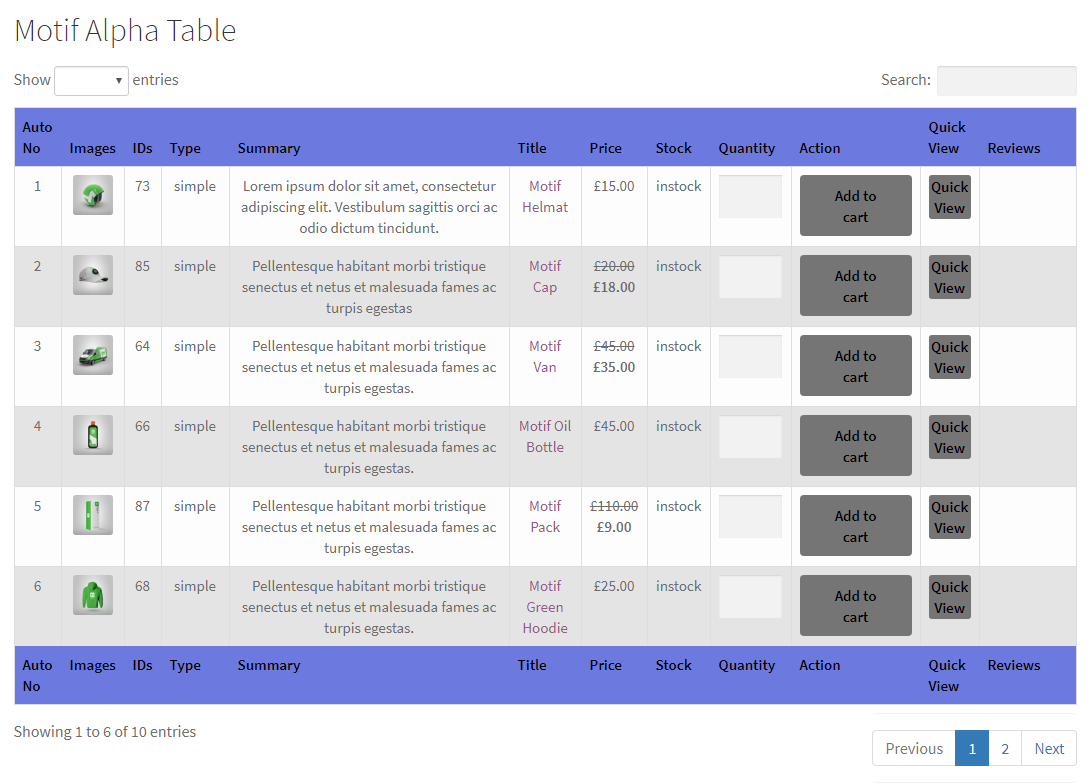The width and height of the screenshot is (1092, 784).
Task: Sort by the IDs column header
Action: [142, 148]
